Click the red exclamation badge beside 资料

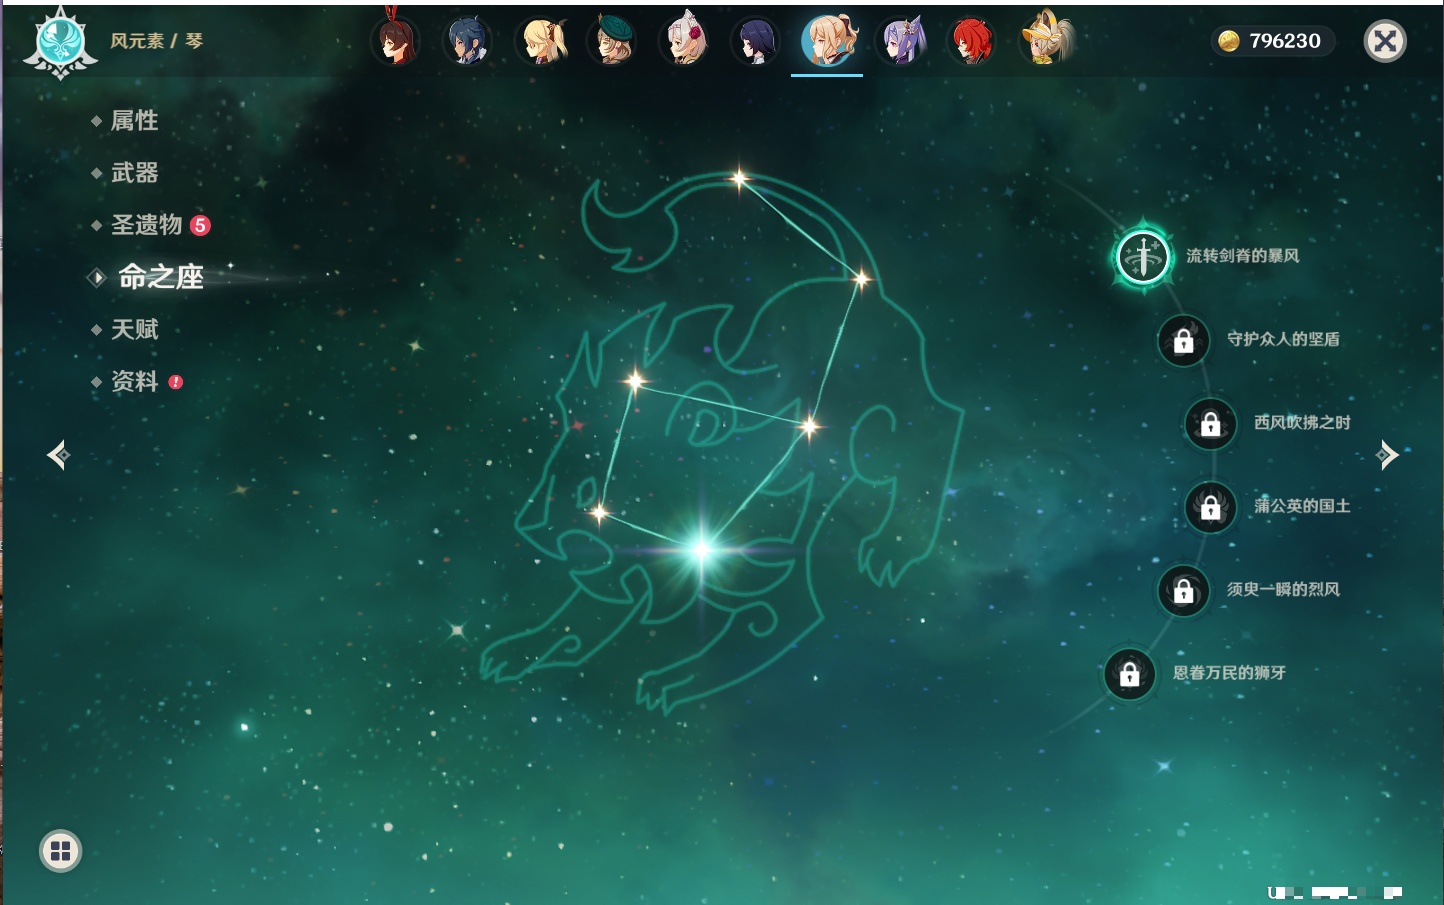tap(176, 382)
